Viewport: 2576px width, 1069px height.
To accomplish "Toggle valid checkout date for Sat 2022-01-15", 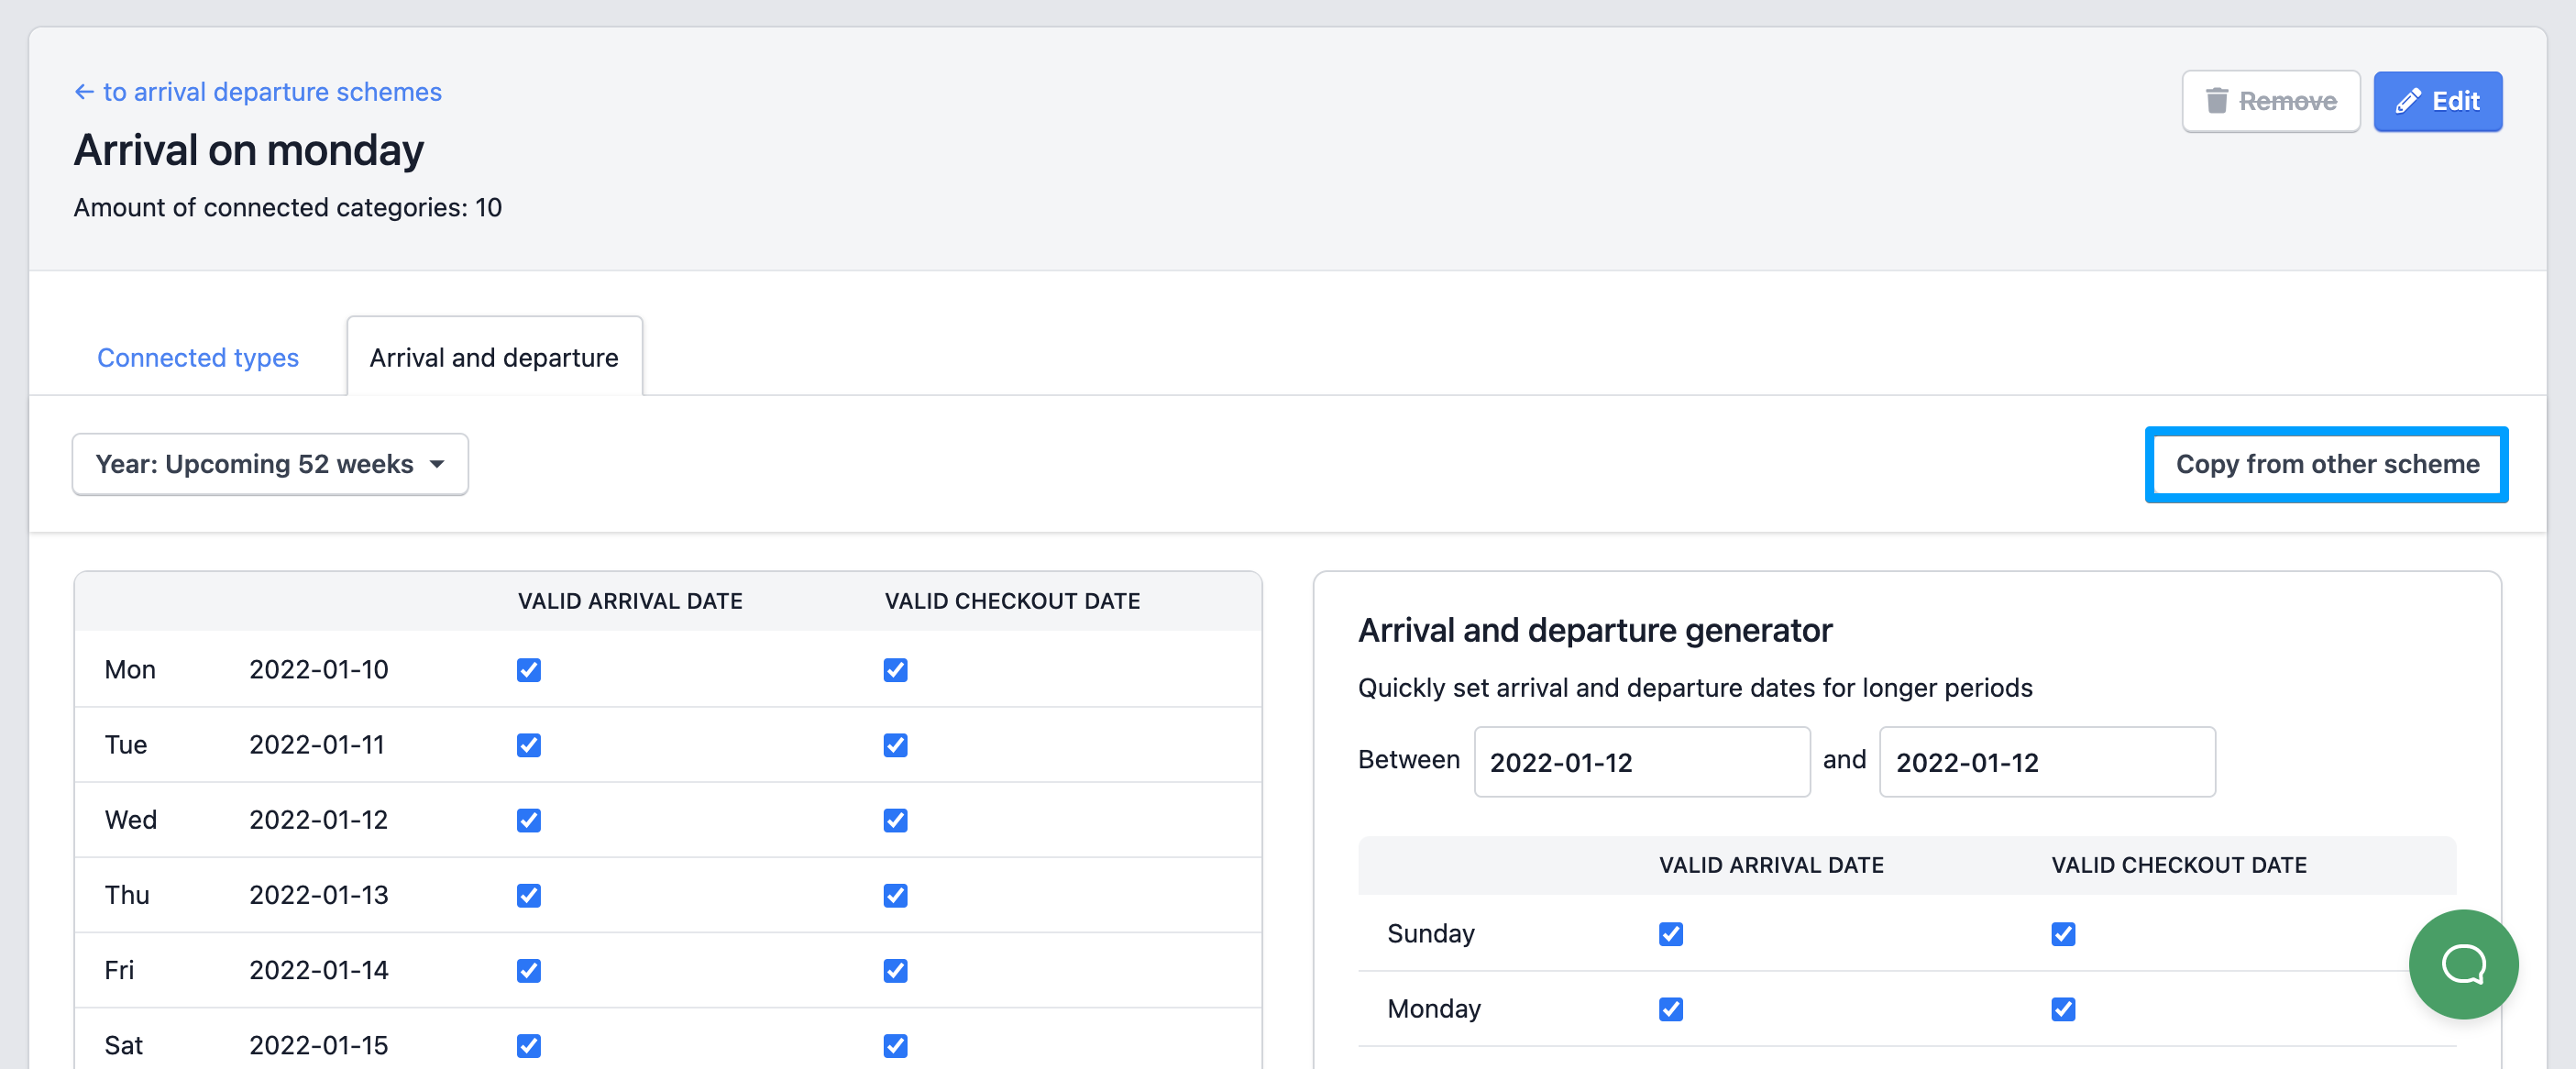I will (895, 1045).
